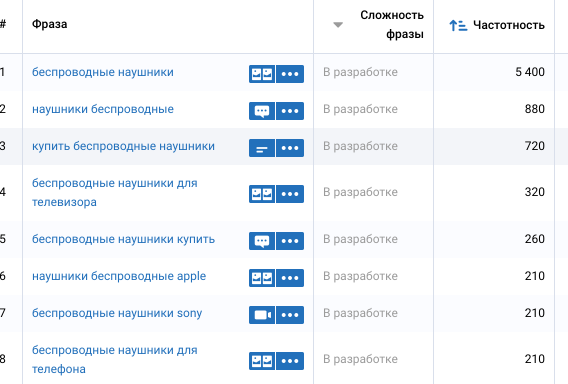Click images icon for 'беспроводные наушники для телевизора'
The height and width of the screenshot is (384, 568).
(x=262, y=194)
